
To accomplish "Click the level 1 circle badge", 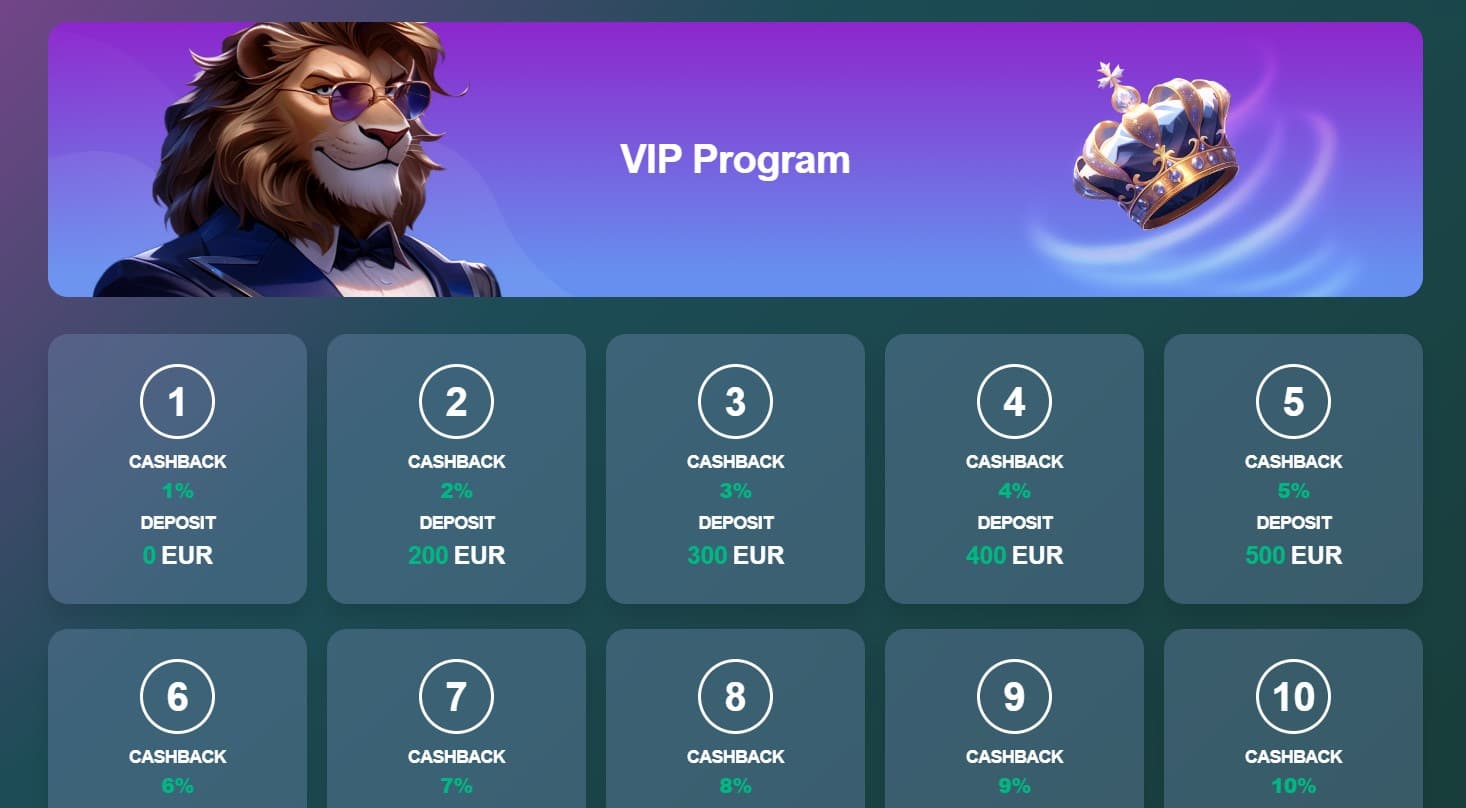I will (177, 402).
